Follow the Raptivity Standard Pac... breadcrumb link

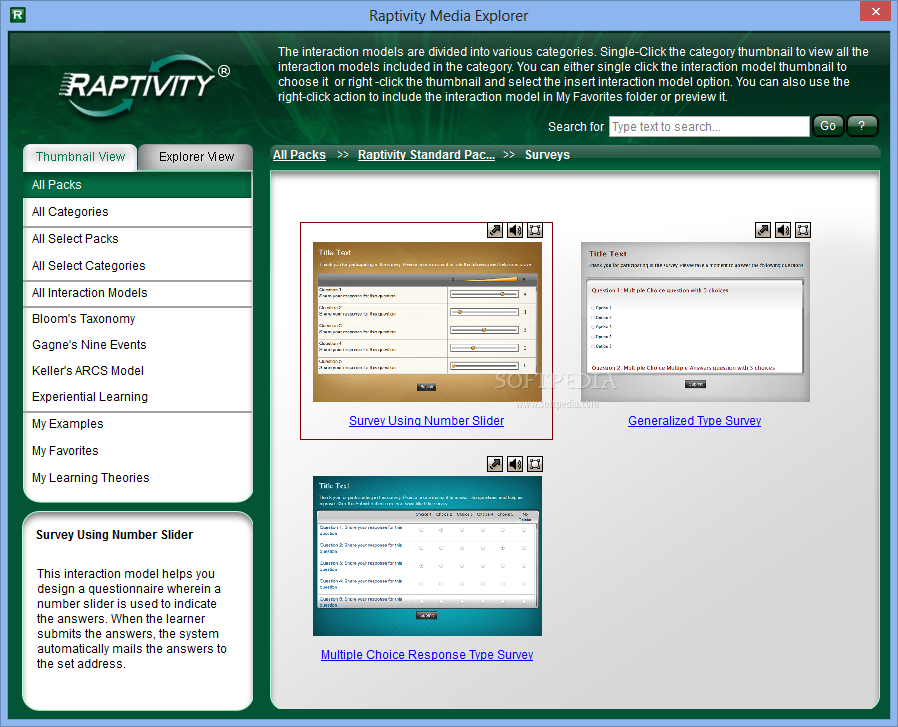coord(426,155)
